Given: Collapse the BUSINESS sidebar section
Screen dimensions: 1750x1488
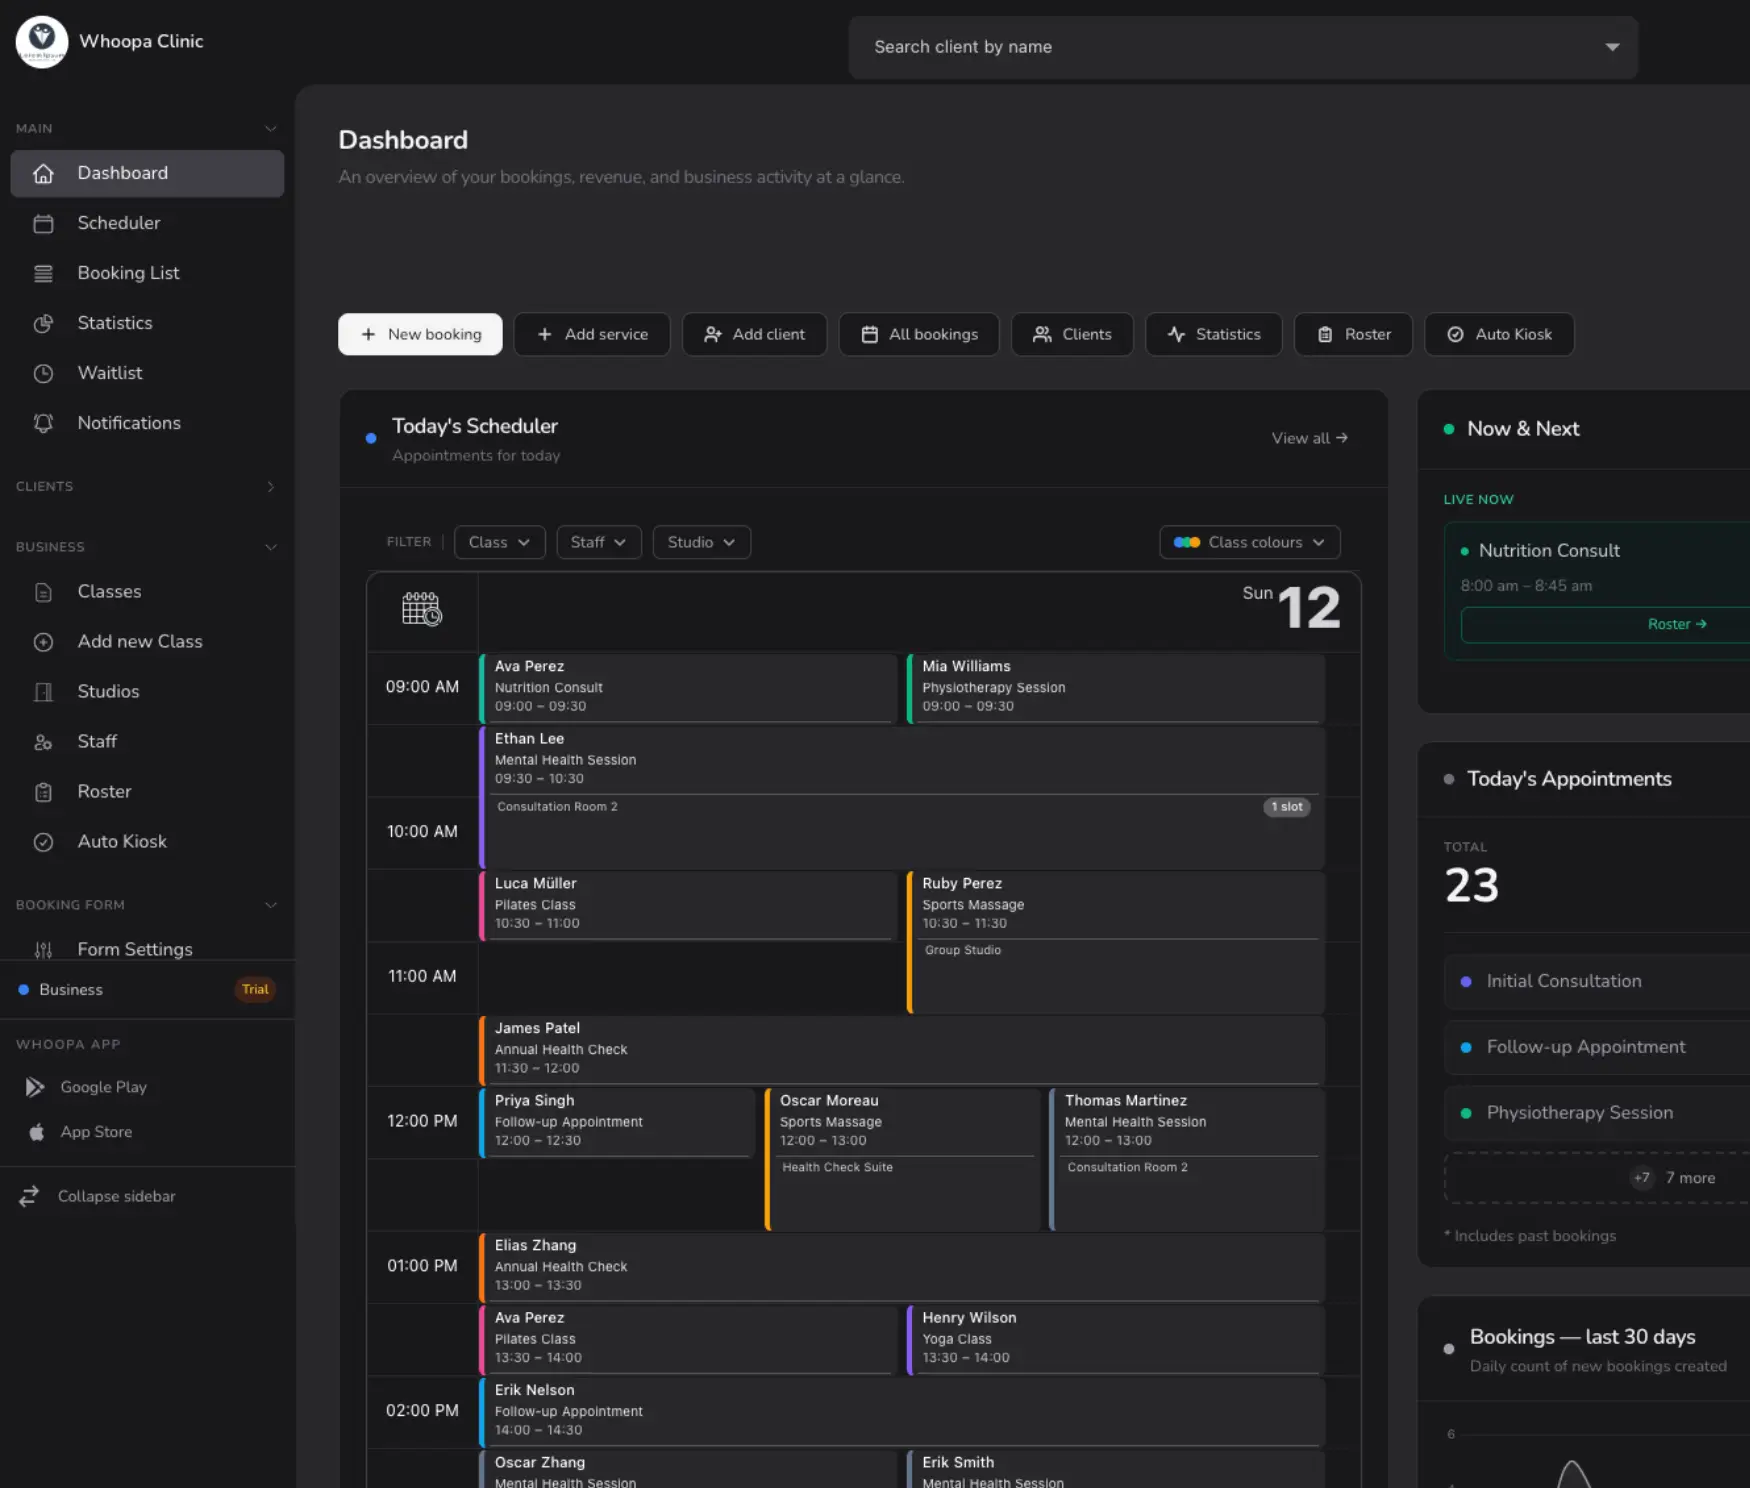Looking at the screenshot, I should click(270, 547).
